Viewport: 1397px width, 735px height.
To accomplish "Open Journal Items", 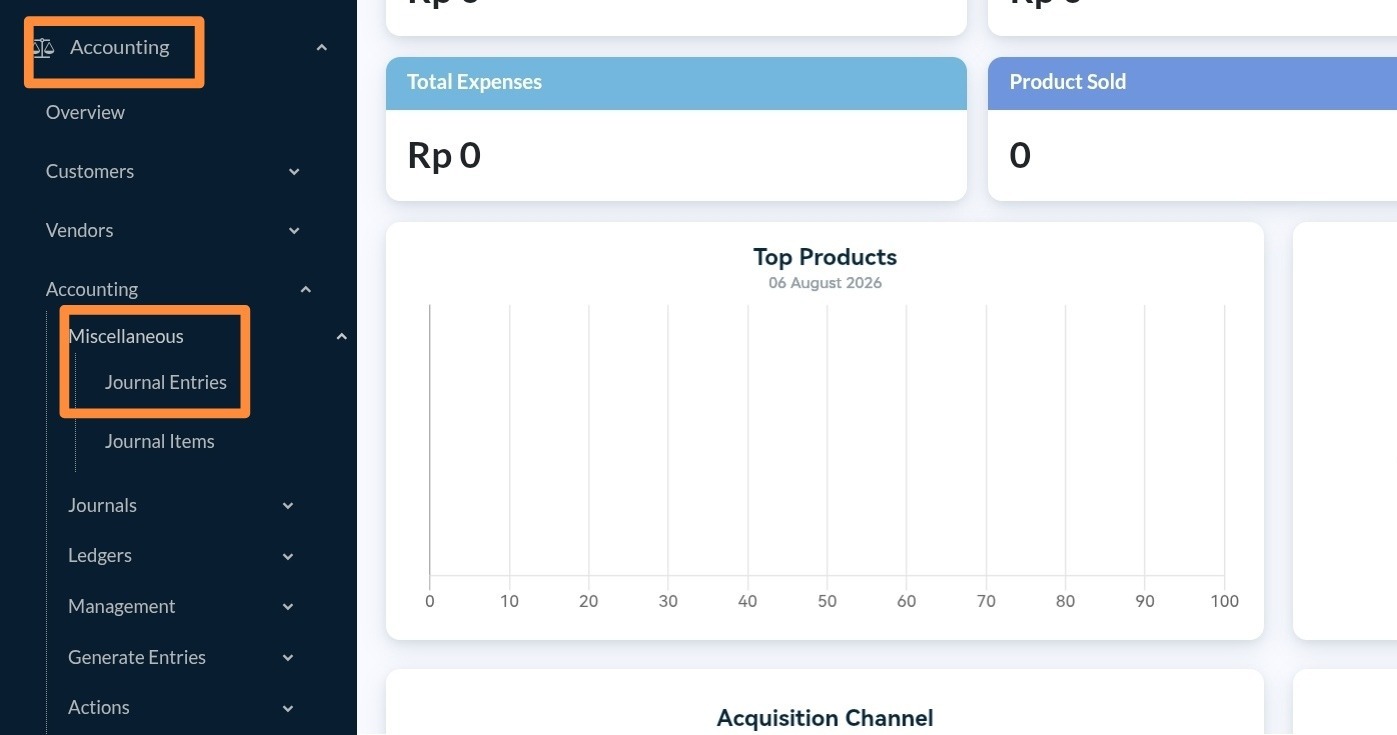I will click(x=160, y=441).
